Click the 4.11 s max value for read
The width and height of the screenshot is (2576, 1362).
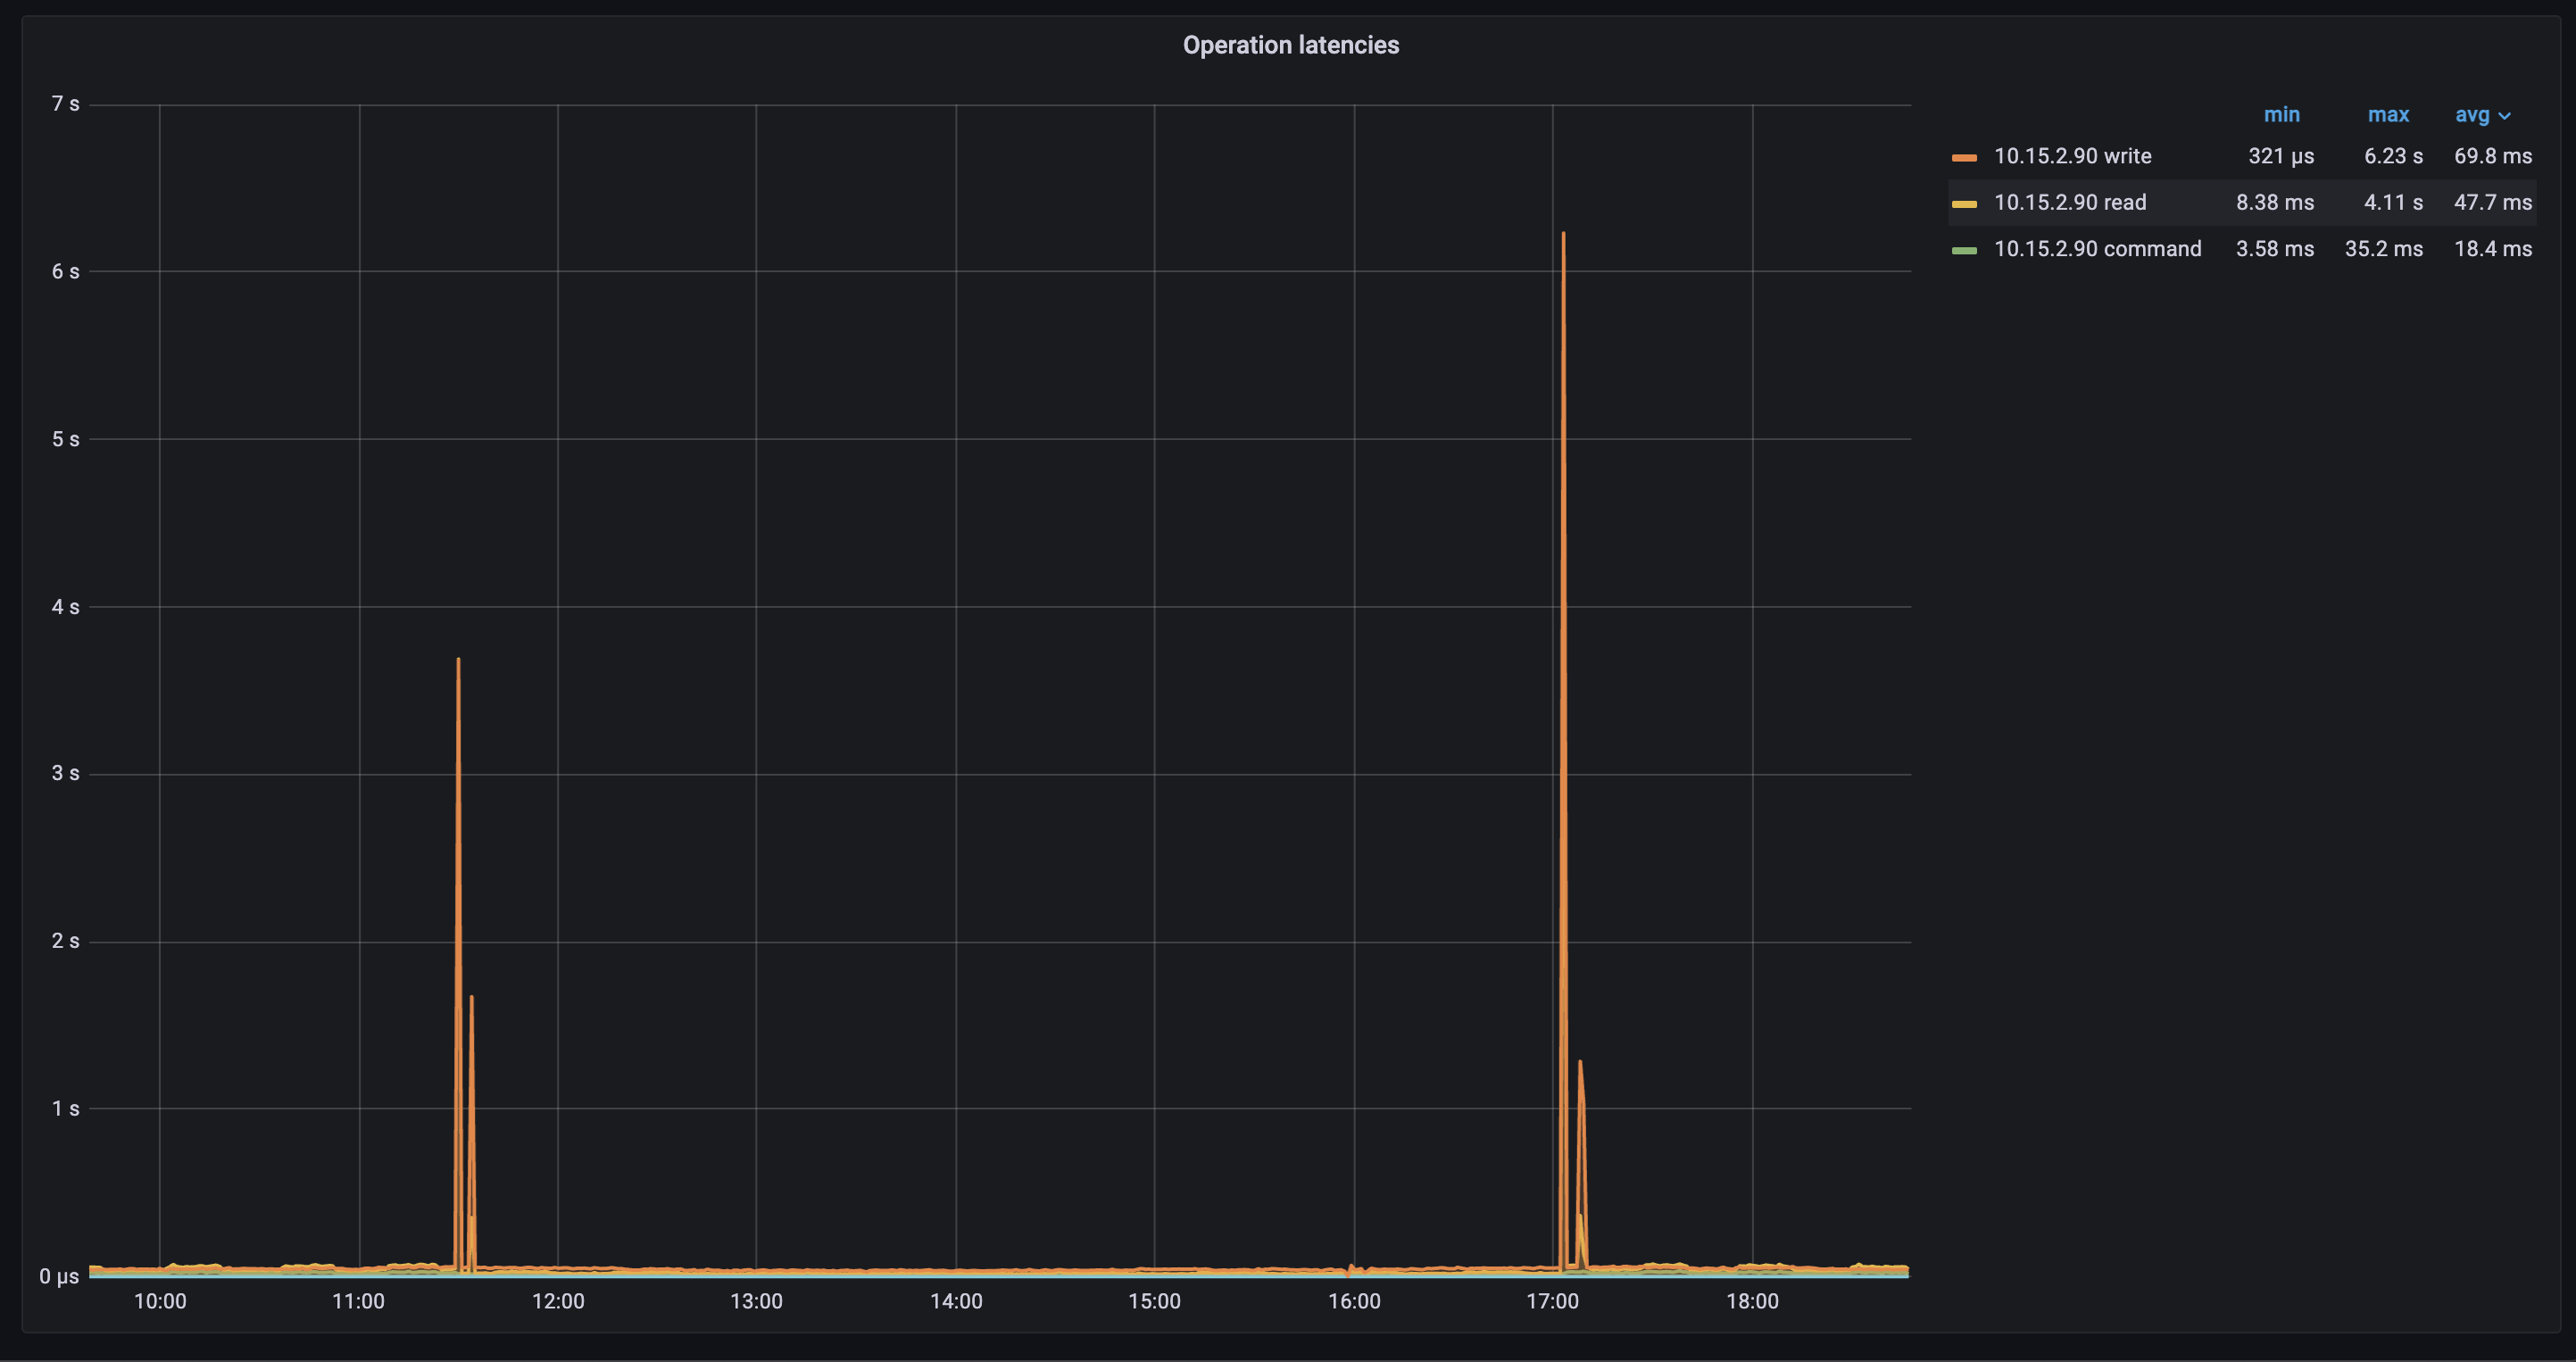pyautogui.click(x=2392, y=202)
